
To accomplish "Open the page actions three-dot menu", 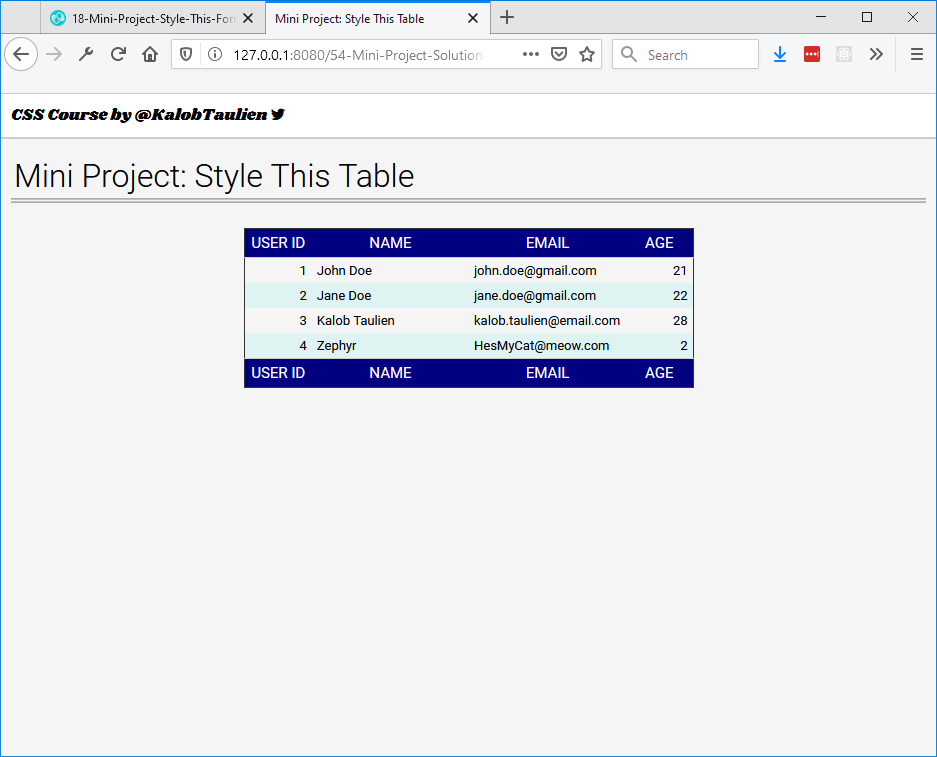I will click(x=531, y=54).
